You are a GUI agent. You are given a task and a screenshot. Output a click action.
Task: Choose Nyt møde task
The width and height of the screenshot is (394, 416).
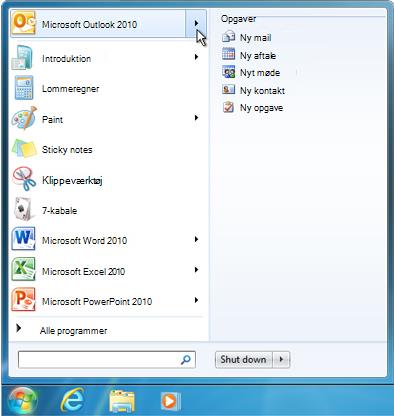260,73
